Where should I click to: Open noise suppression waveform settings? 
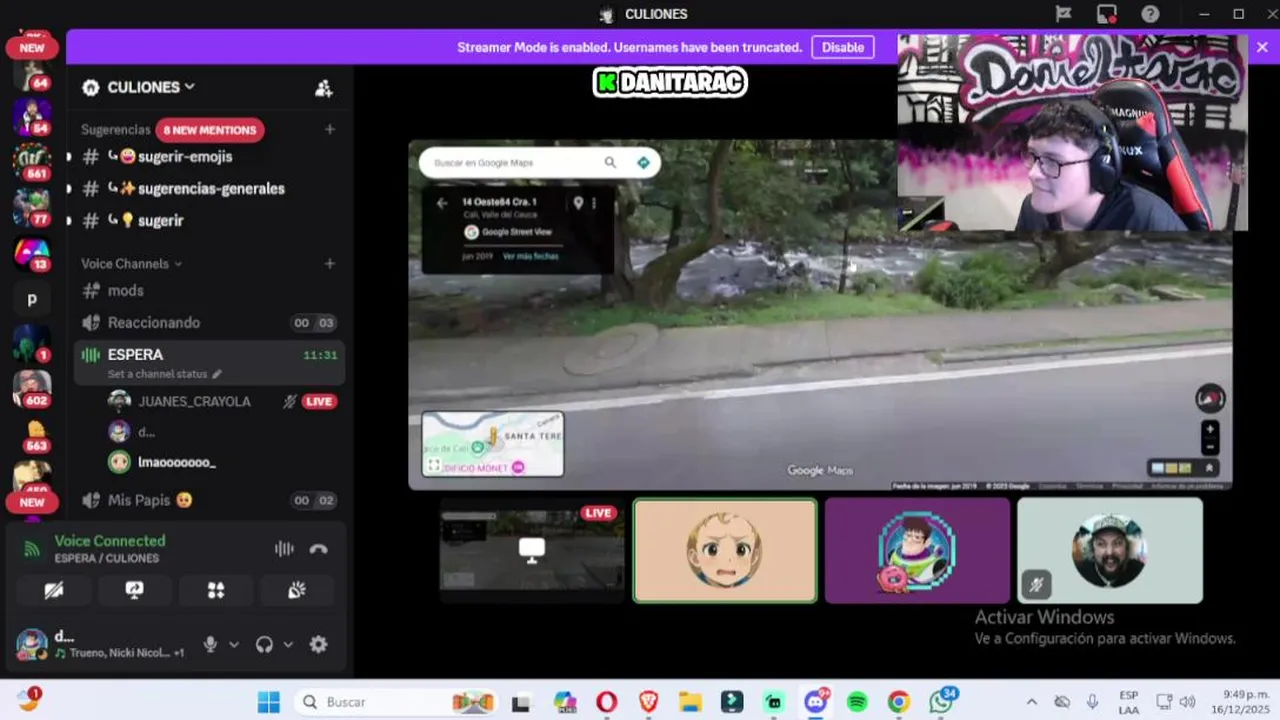tap(284, 548)
